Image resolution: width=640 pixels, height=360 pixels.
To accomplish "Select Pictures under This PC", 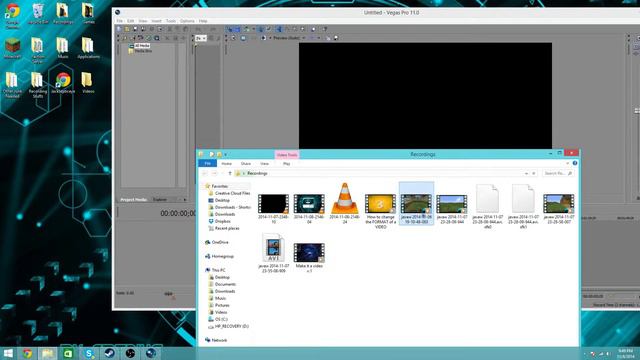I will pos(219,305).
